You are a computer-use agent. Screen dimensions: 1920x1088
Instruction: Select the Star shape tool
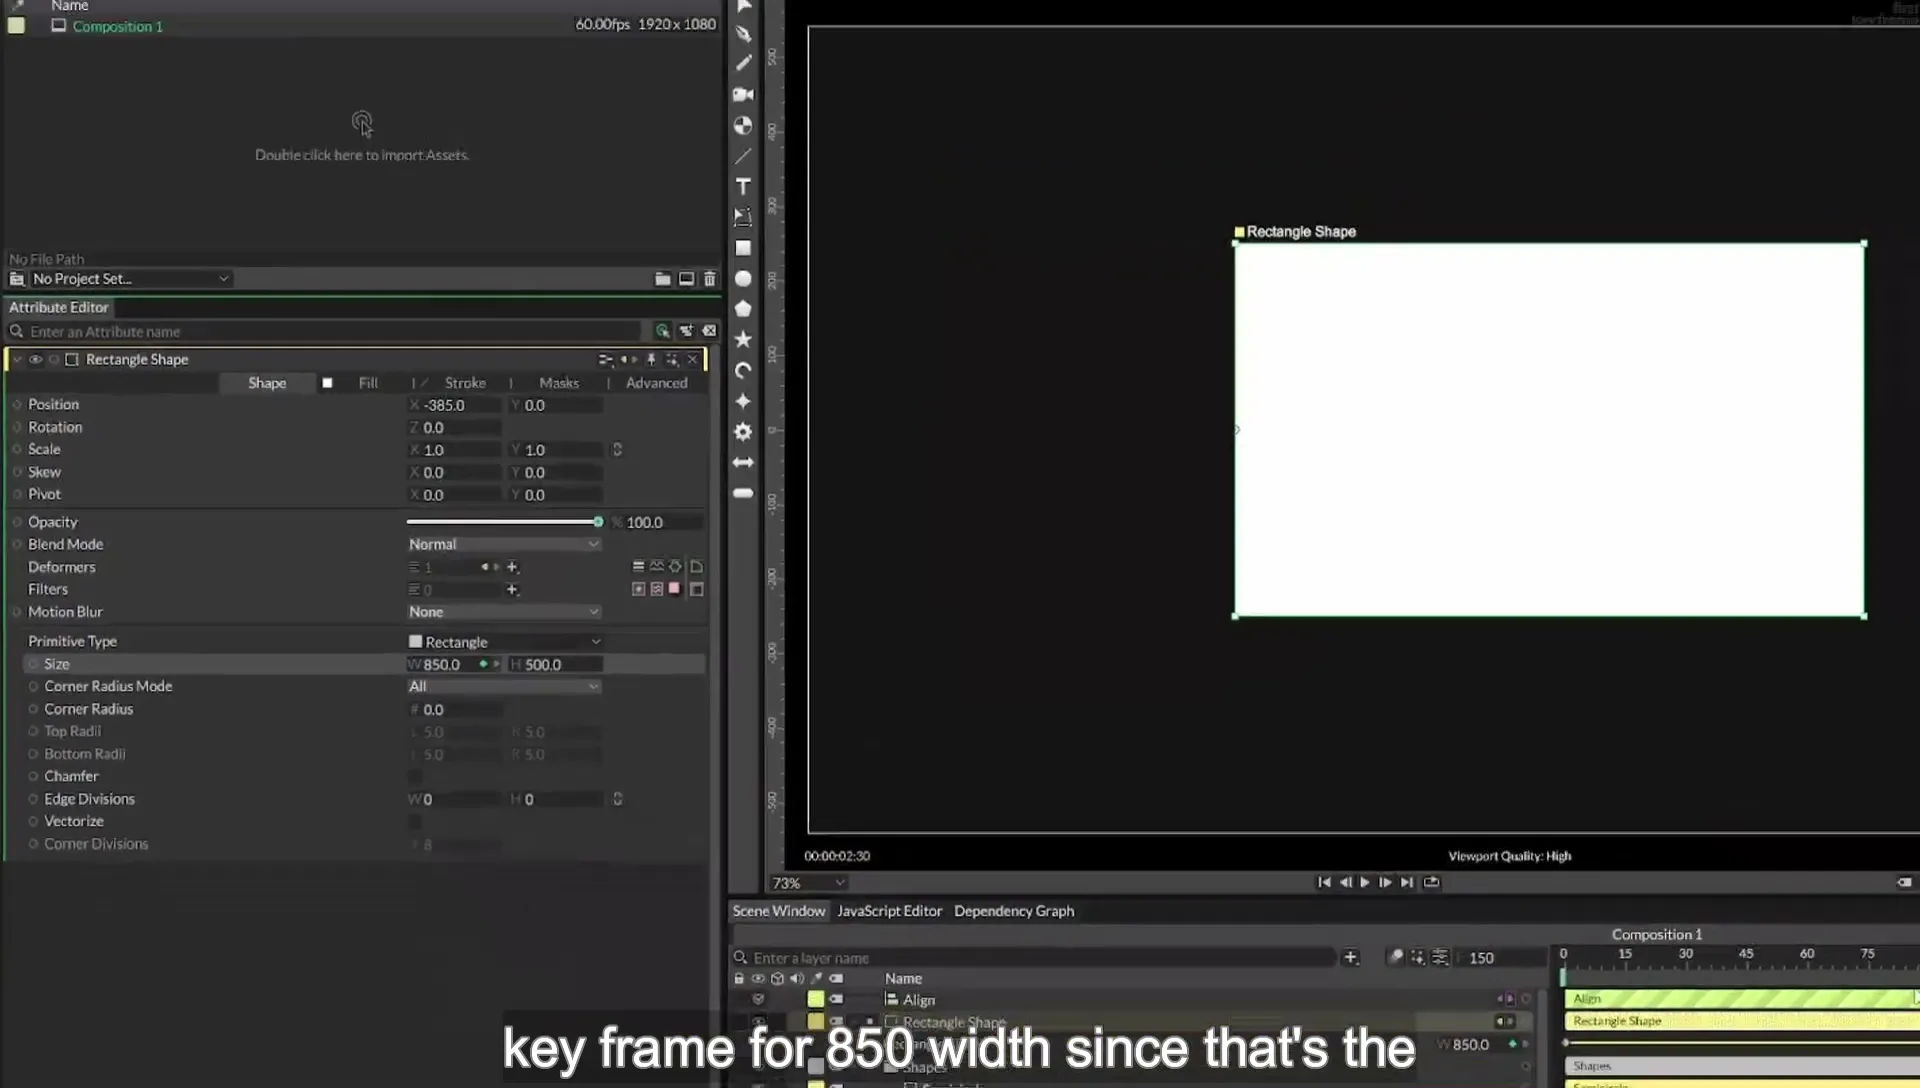pos(743,340)
